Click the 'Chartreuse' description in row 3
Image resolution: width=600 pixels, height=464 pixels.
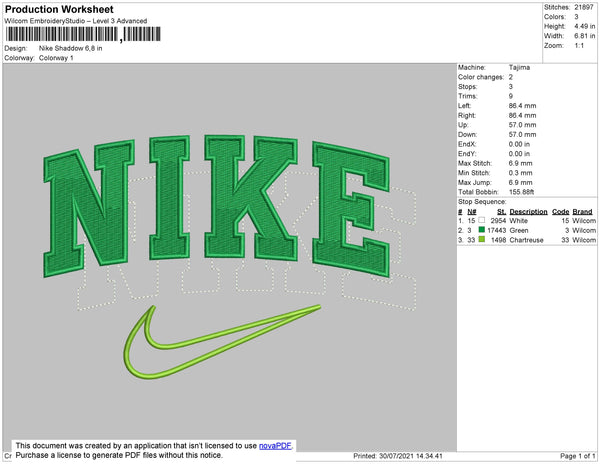click(527, 240)
